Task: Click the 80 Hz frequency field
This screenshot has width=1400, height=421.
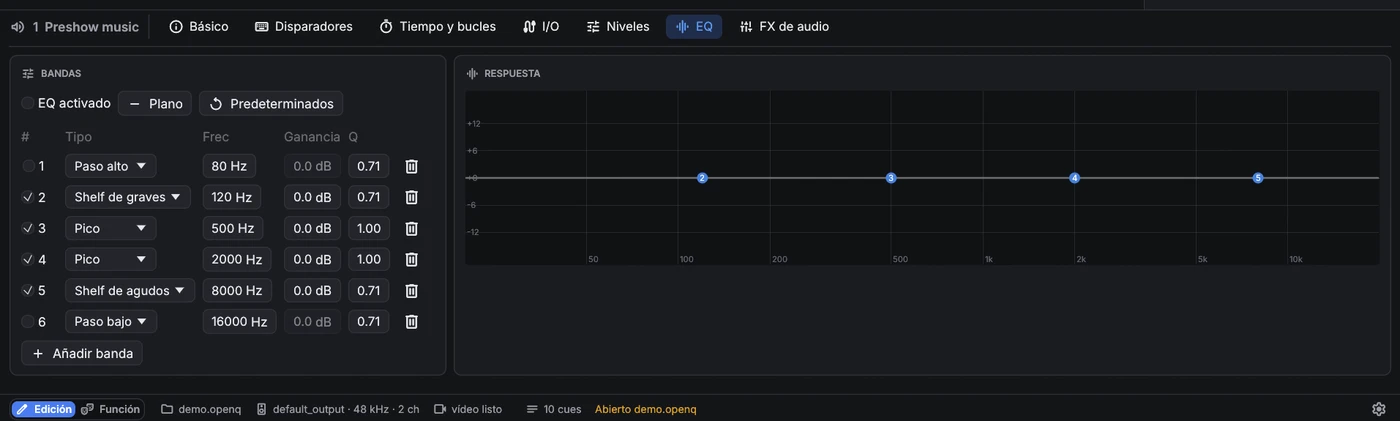Action: click(x=229, y=166)
